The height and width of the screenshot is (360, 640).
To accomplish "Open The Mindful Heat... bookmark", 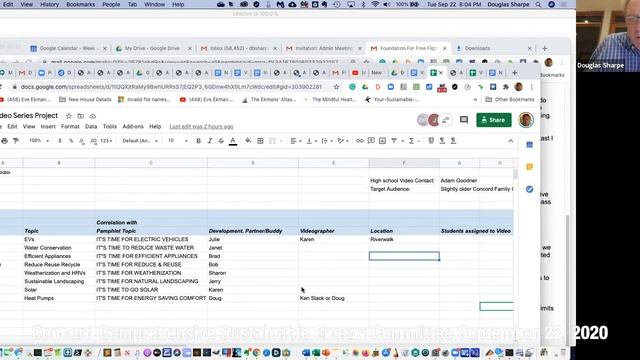I will point(331,100).
